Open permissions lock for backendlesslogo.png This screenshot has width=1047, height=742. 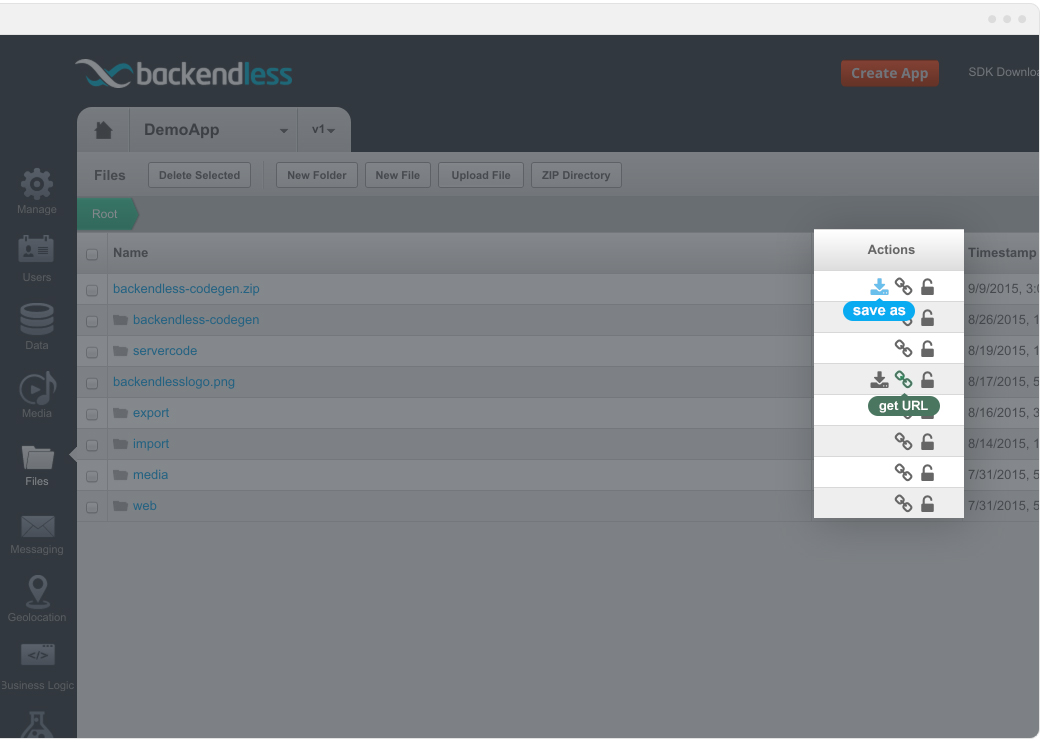[x=927, y=379]
